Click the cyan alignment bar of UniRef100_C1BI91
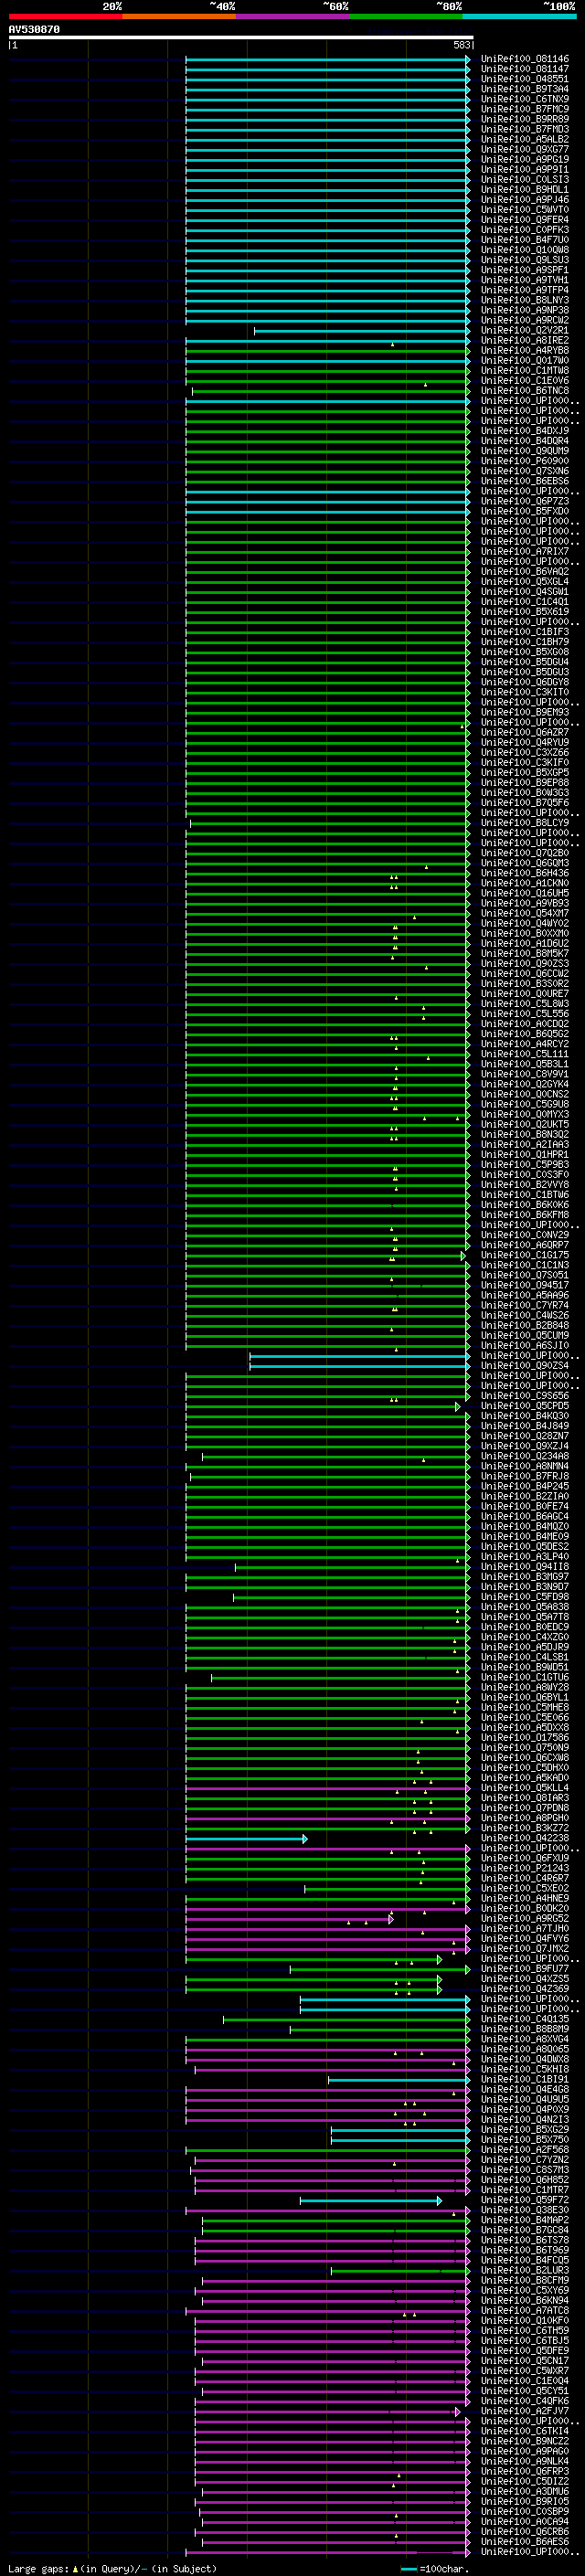The height and width of the screenshot is (2576, 585). click(398, 2080)
